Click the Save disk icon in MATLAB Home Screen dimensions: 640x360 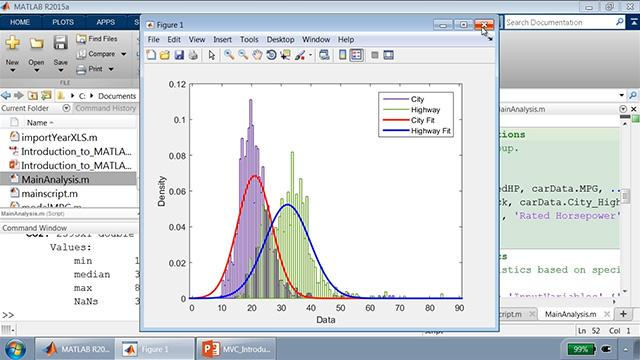tap(60, 42)
